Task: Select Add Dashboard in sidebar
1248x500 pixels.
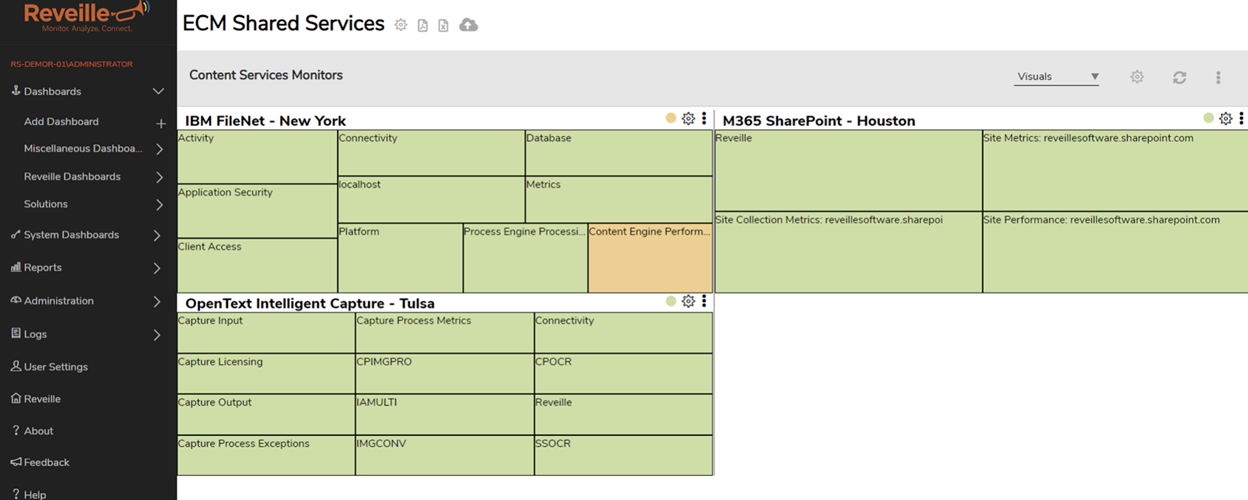Action: point(61,122)
